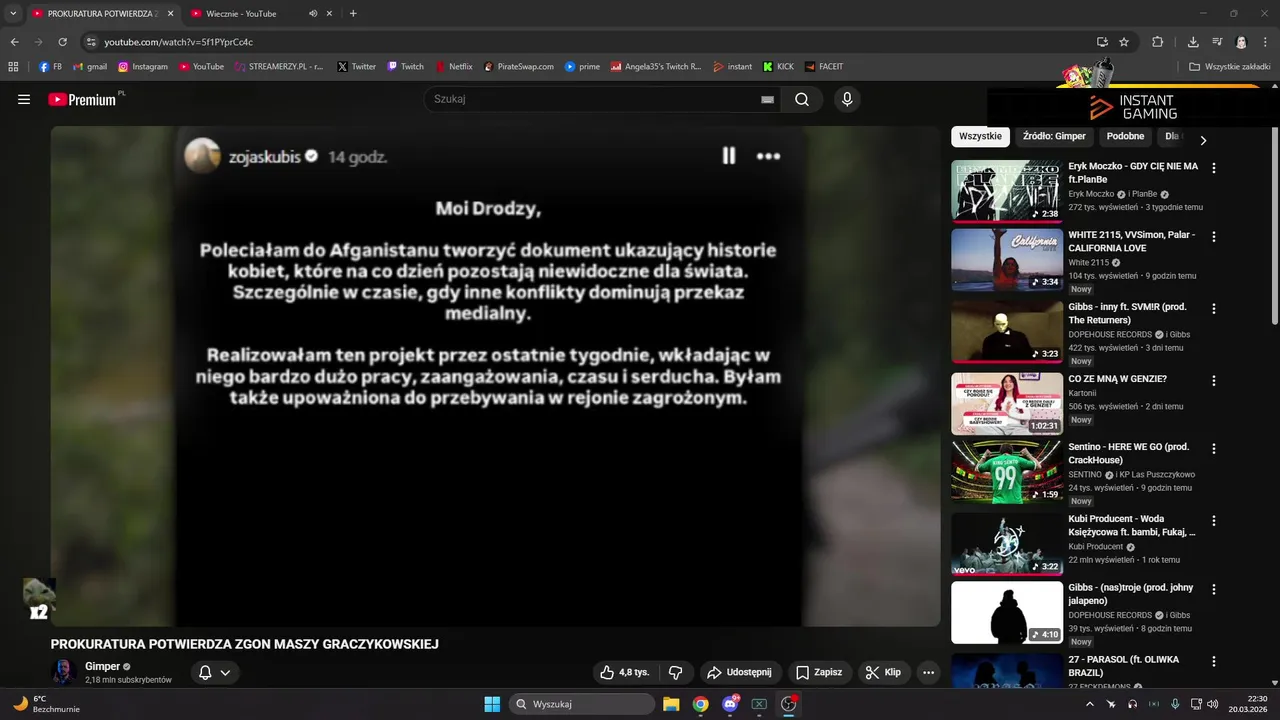This screenshot has height=720, width=1280.
Task: Open the browser extensions puzzle icon
Action: (x=1158, y=42)
